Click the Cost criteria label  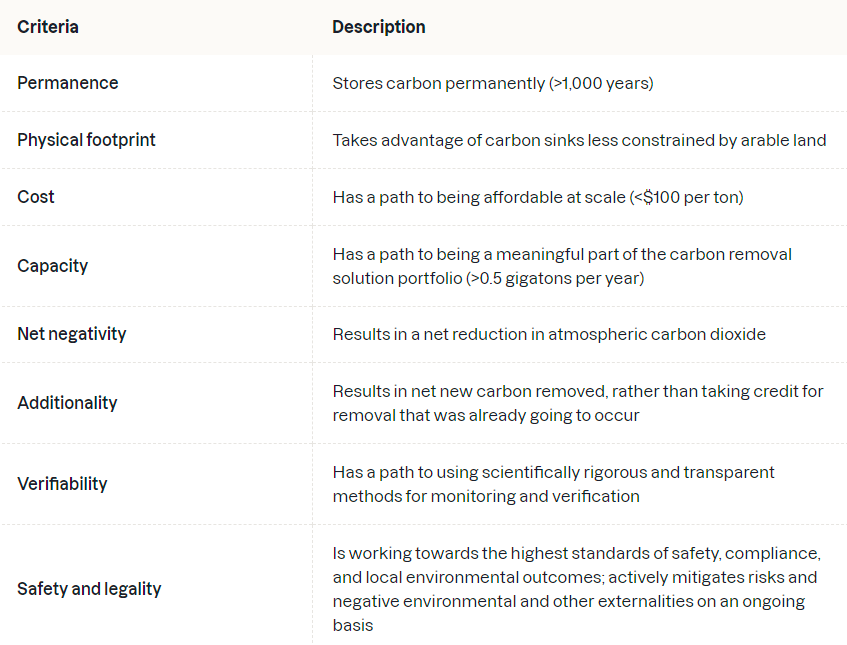point(36,197)
